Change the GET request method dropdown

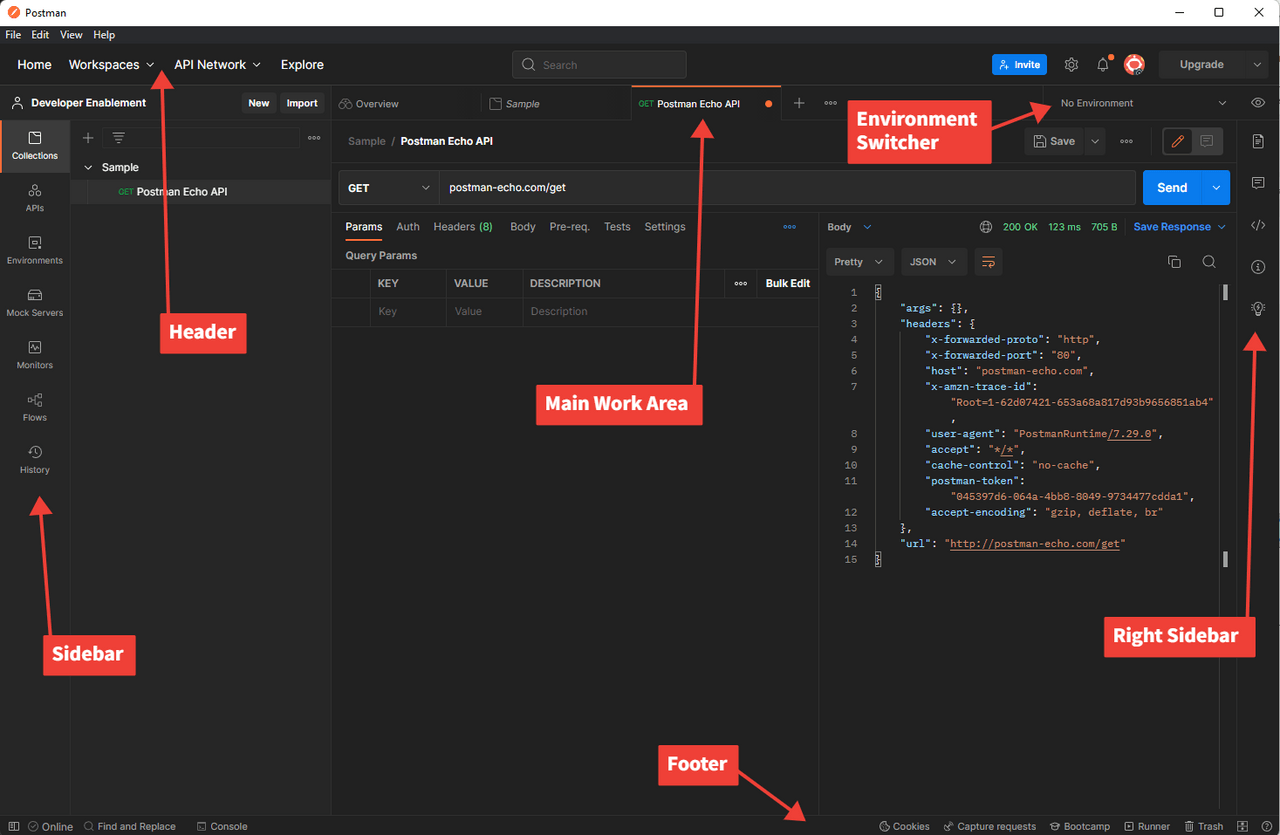(x=388, y=188)
